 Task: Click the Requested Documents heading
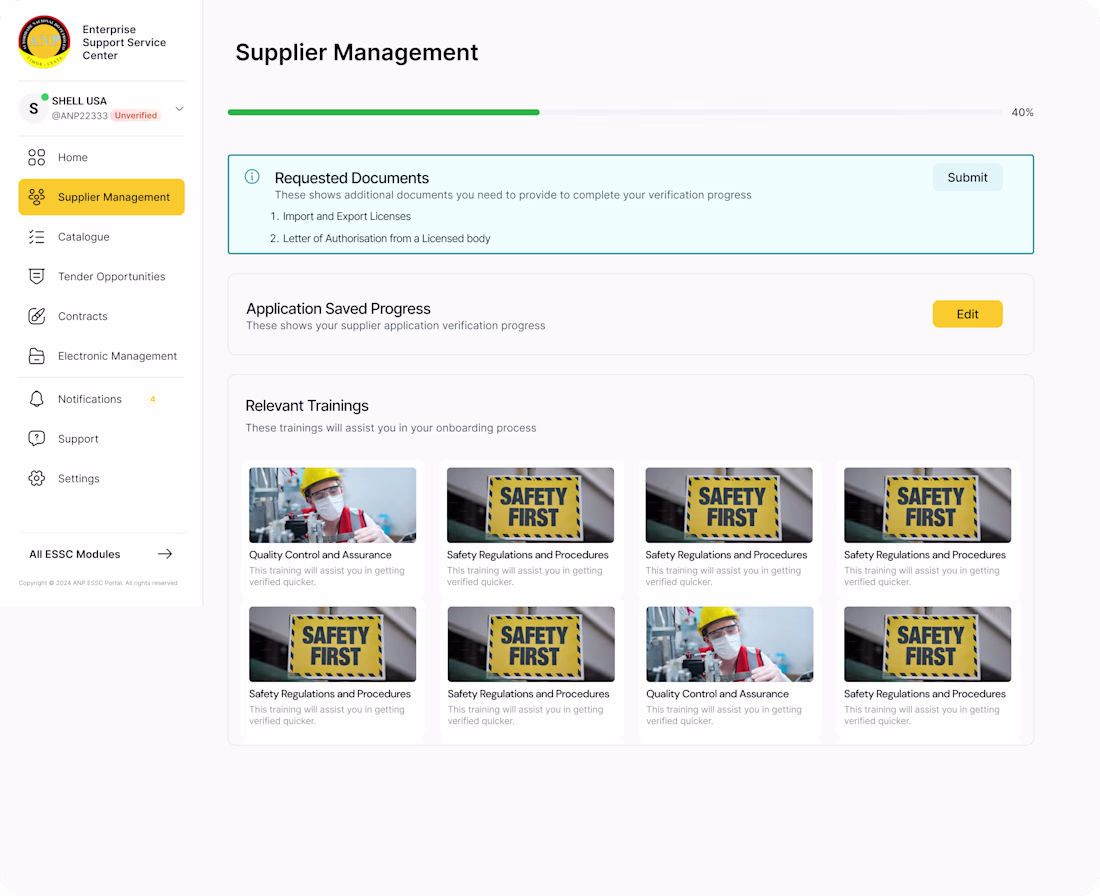point(351,178)
